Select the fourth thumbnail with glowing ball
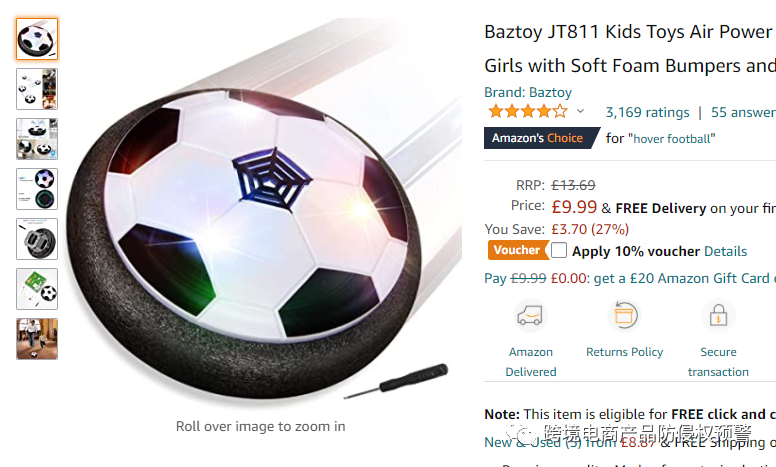The height and width of the screenshot is (467, 776). click(37, 189)
